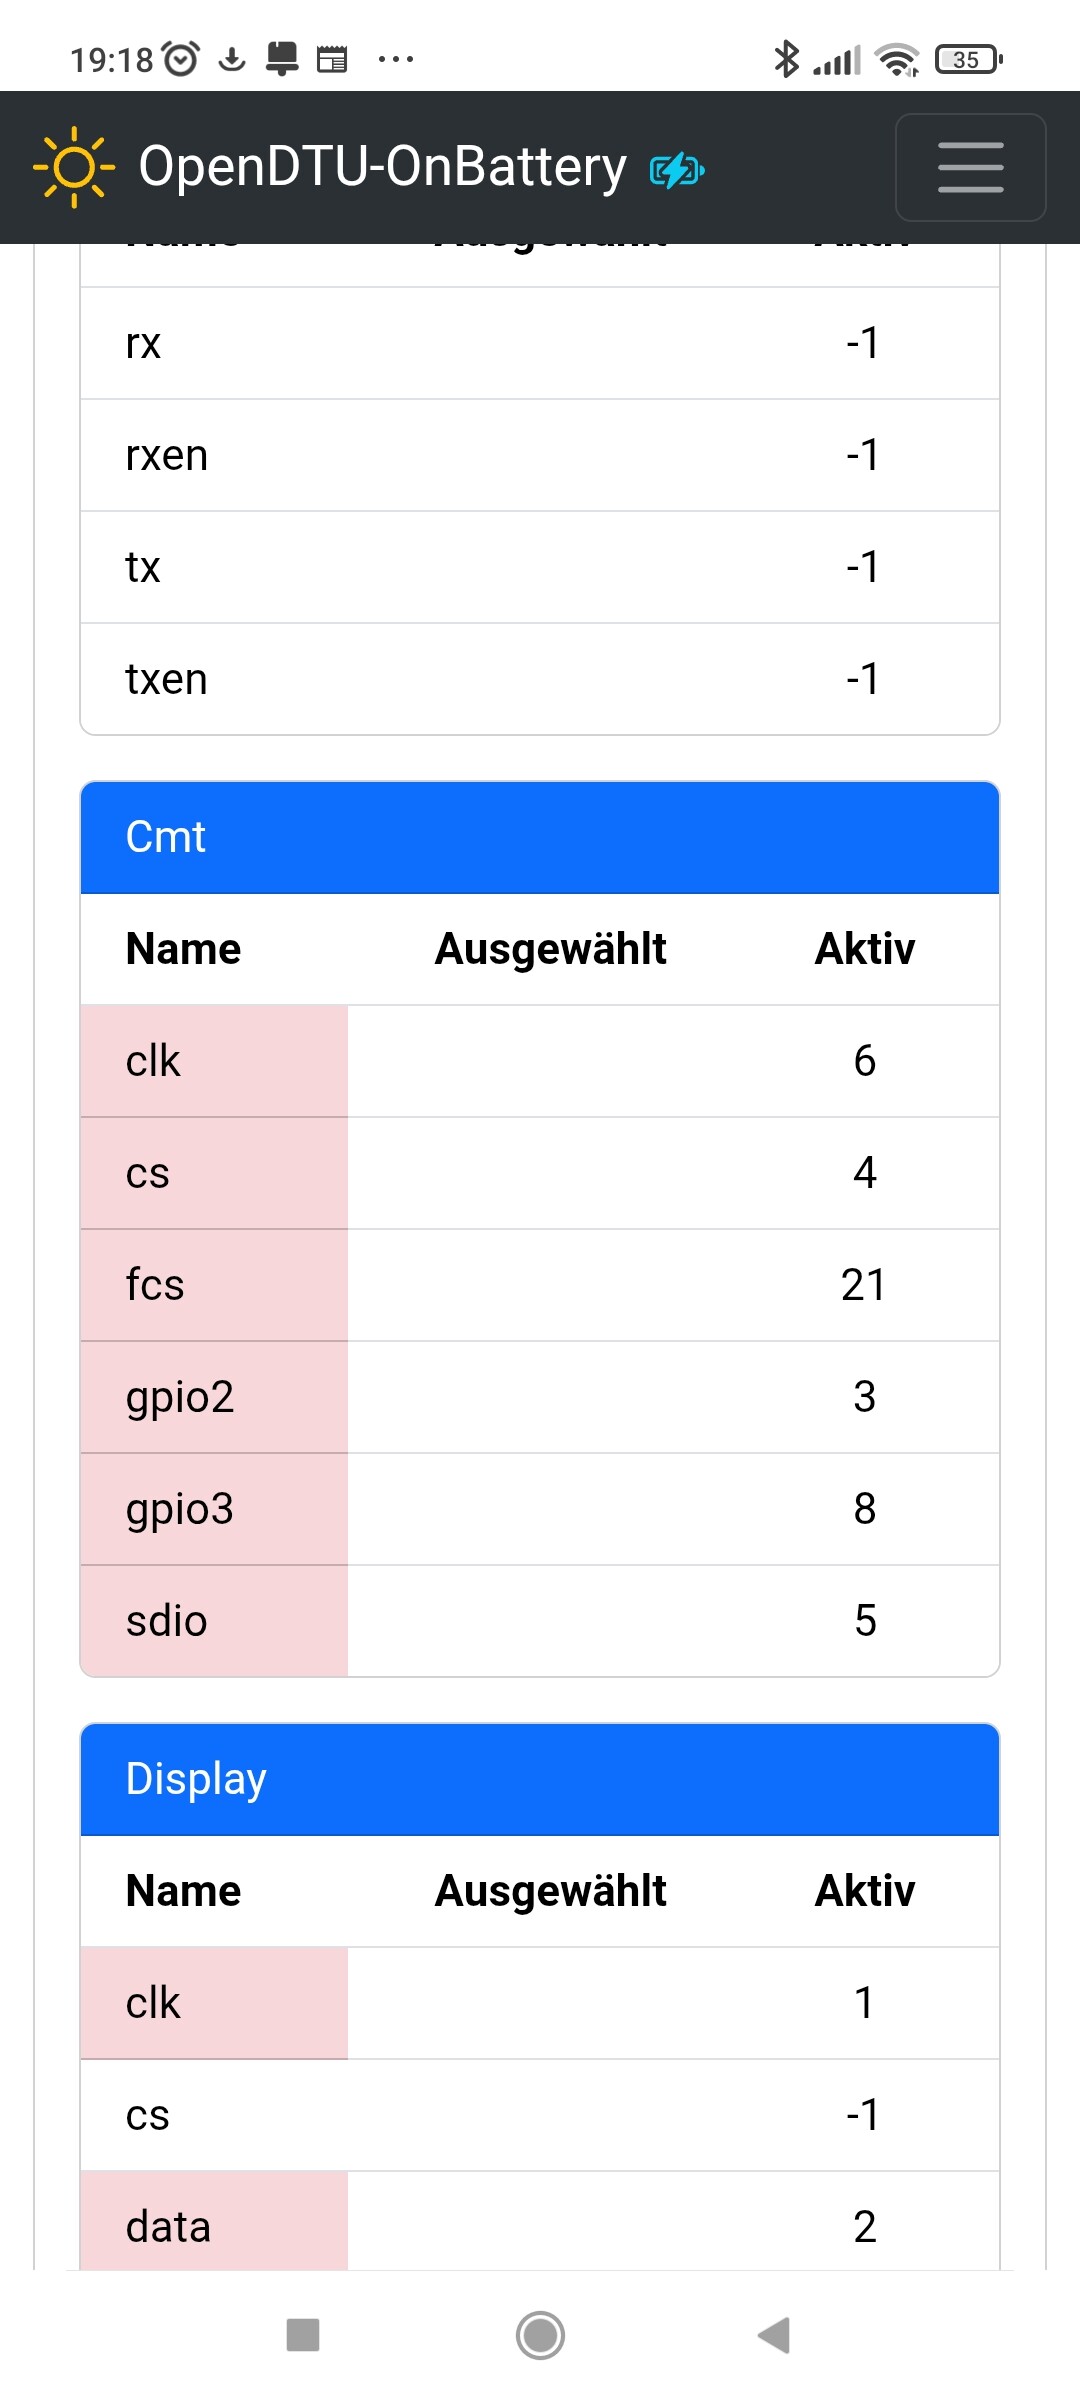Tap the Cmt fcs pin name cell
The height and width of the screenshot is (2400, 1080).
[x=214, y=1285]
